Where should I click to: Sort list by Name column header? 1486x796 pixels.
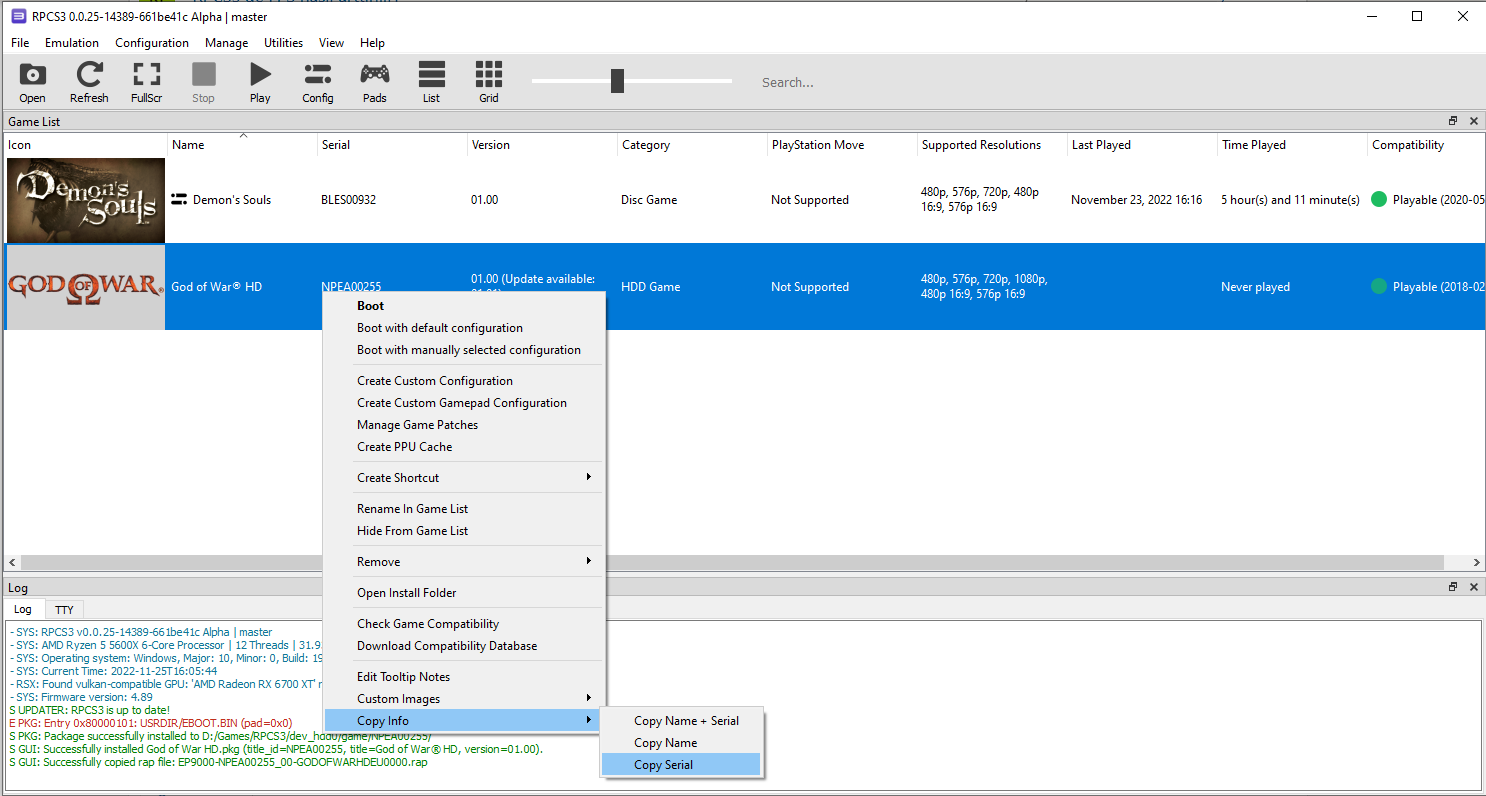coord(188,145)
